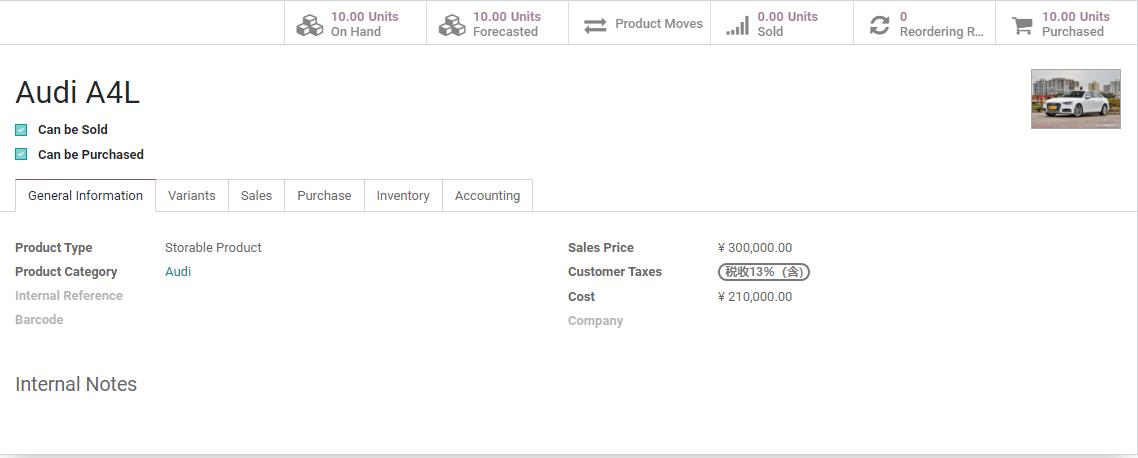1138x458 pixels.
Task: View 10.00 Units Purchased stat
Action: [x=1066, y=23]
